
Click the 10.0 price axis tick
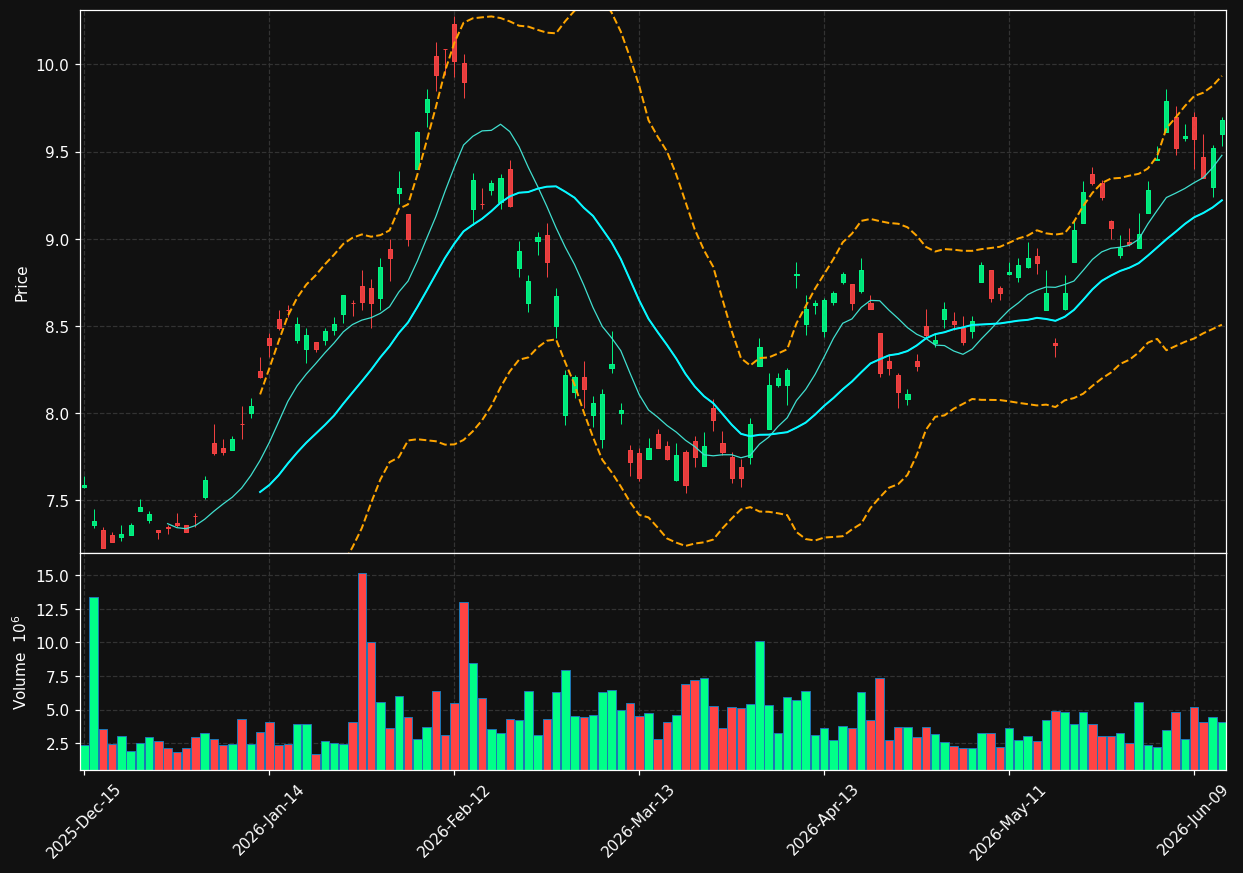tap(54, 65)
